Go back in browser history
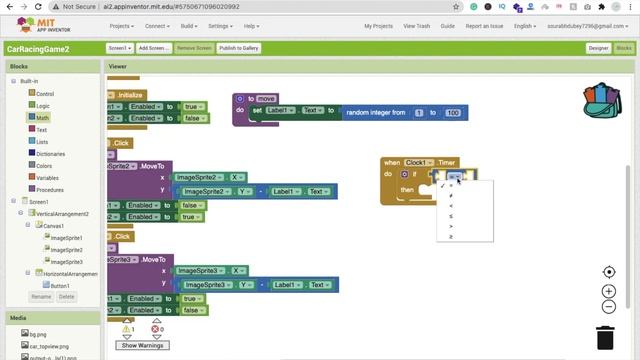This screenshot has height=360, width=640. pos(10,7)
